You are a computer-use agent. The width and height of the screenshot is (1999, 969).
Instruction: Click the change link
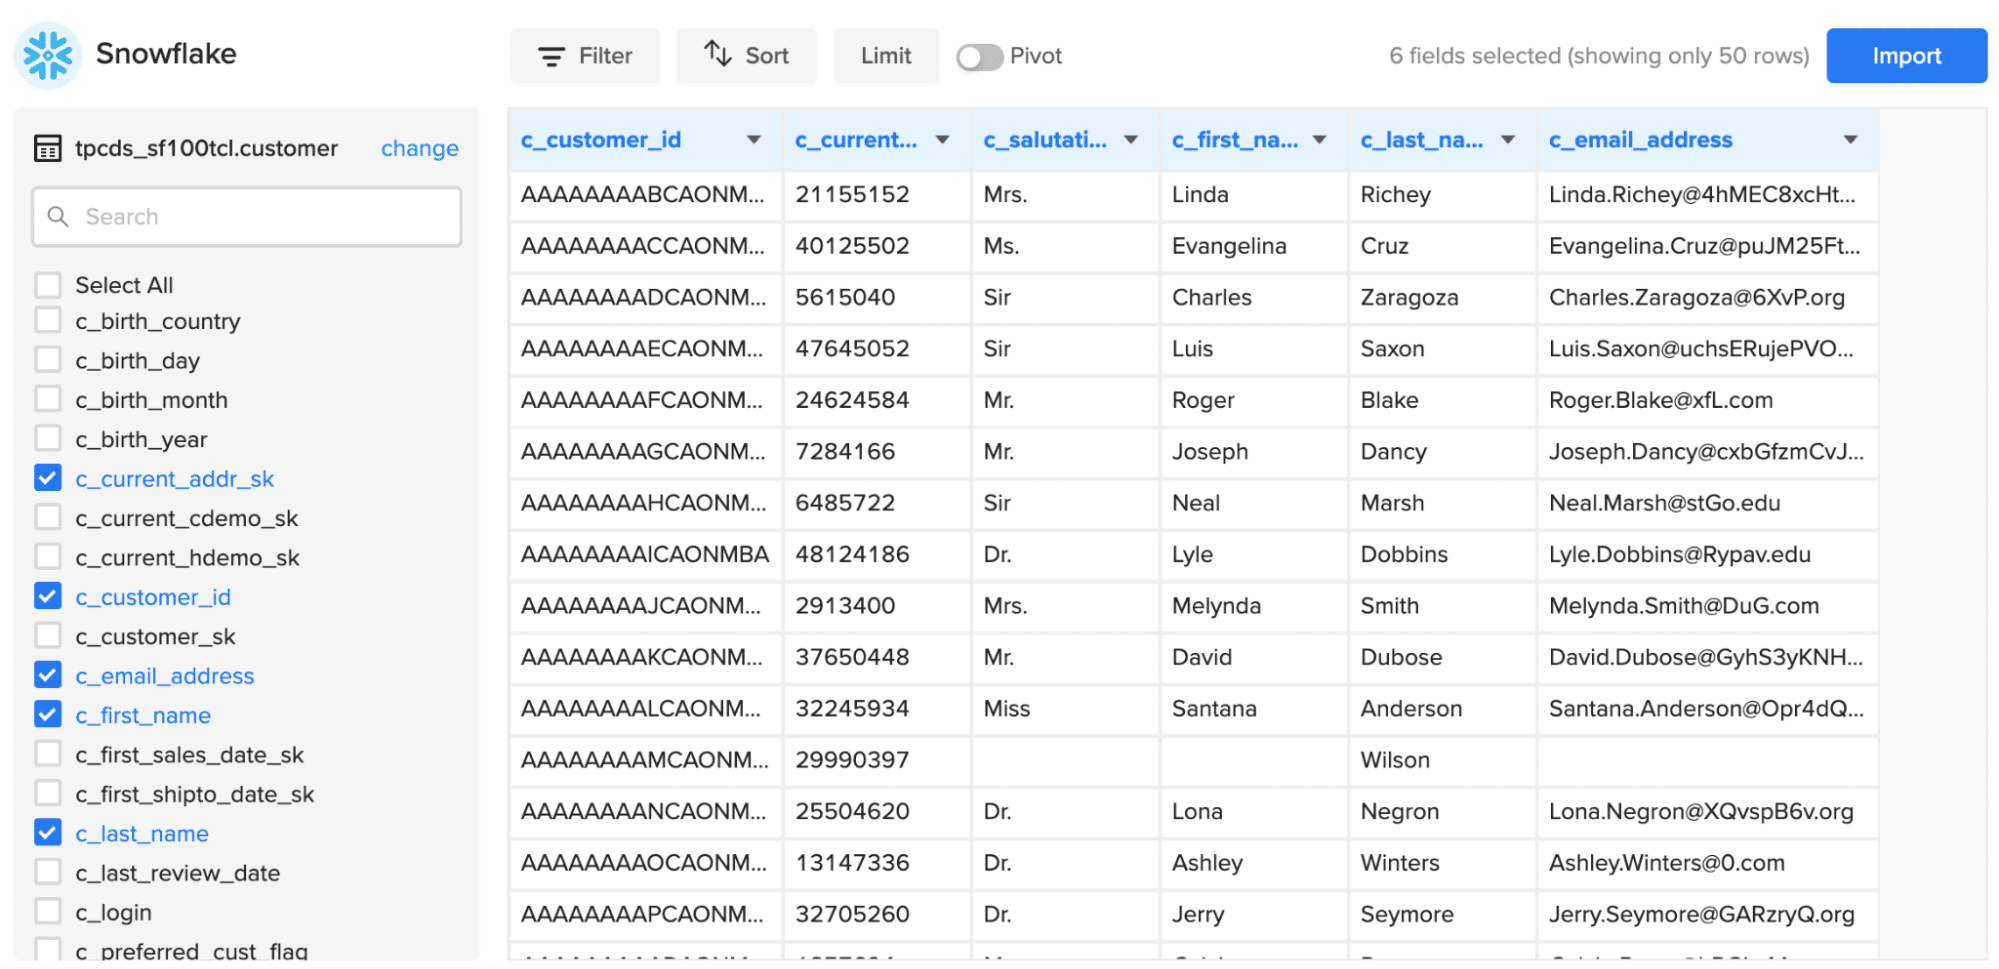(x=419, y=148)
